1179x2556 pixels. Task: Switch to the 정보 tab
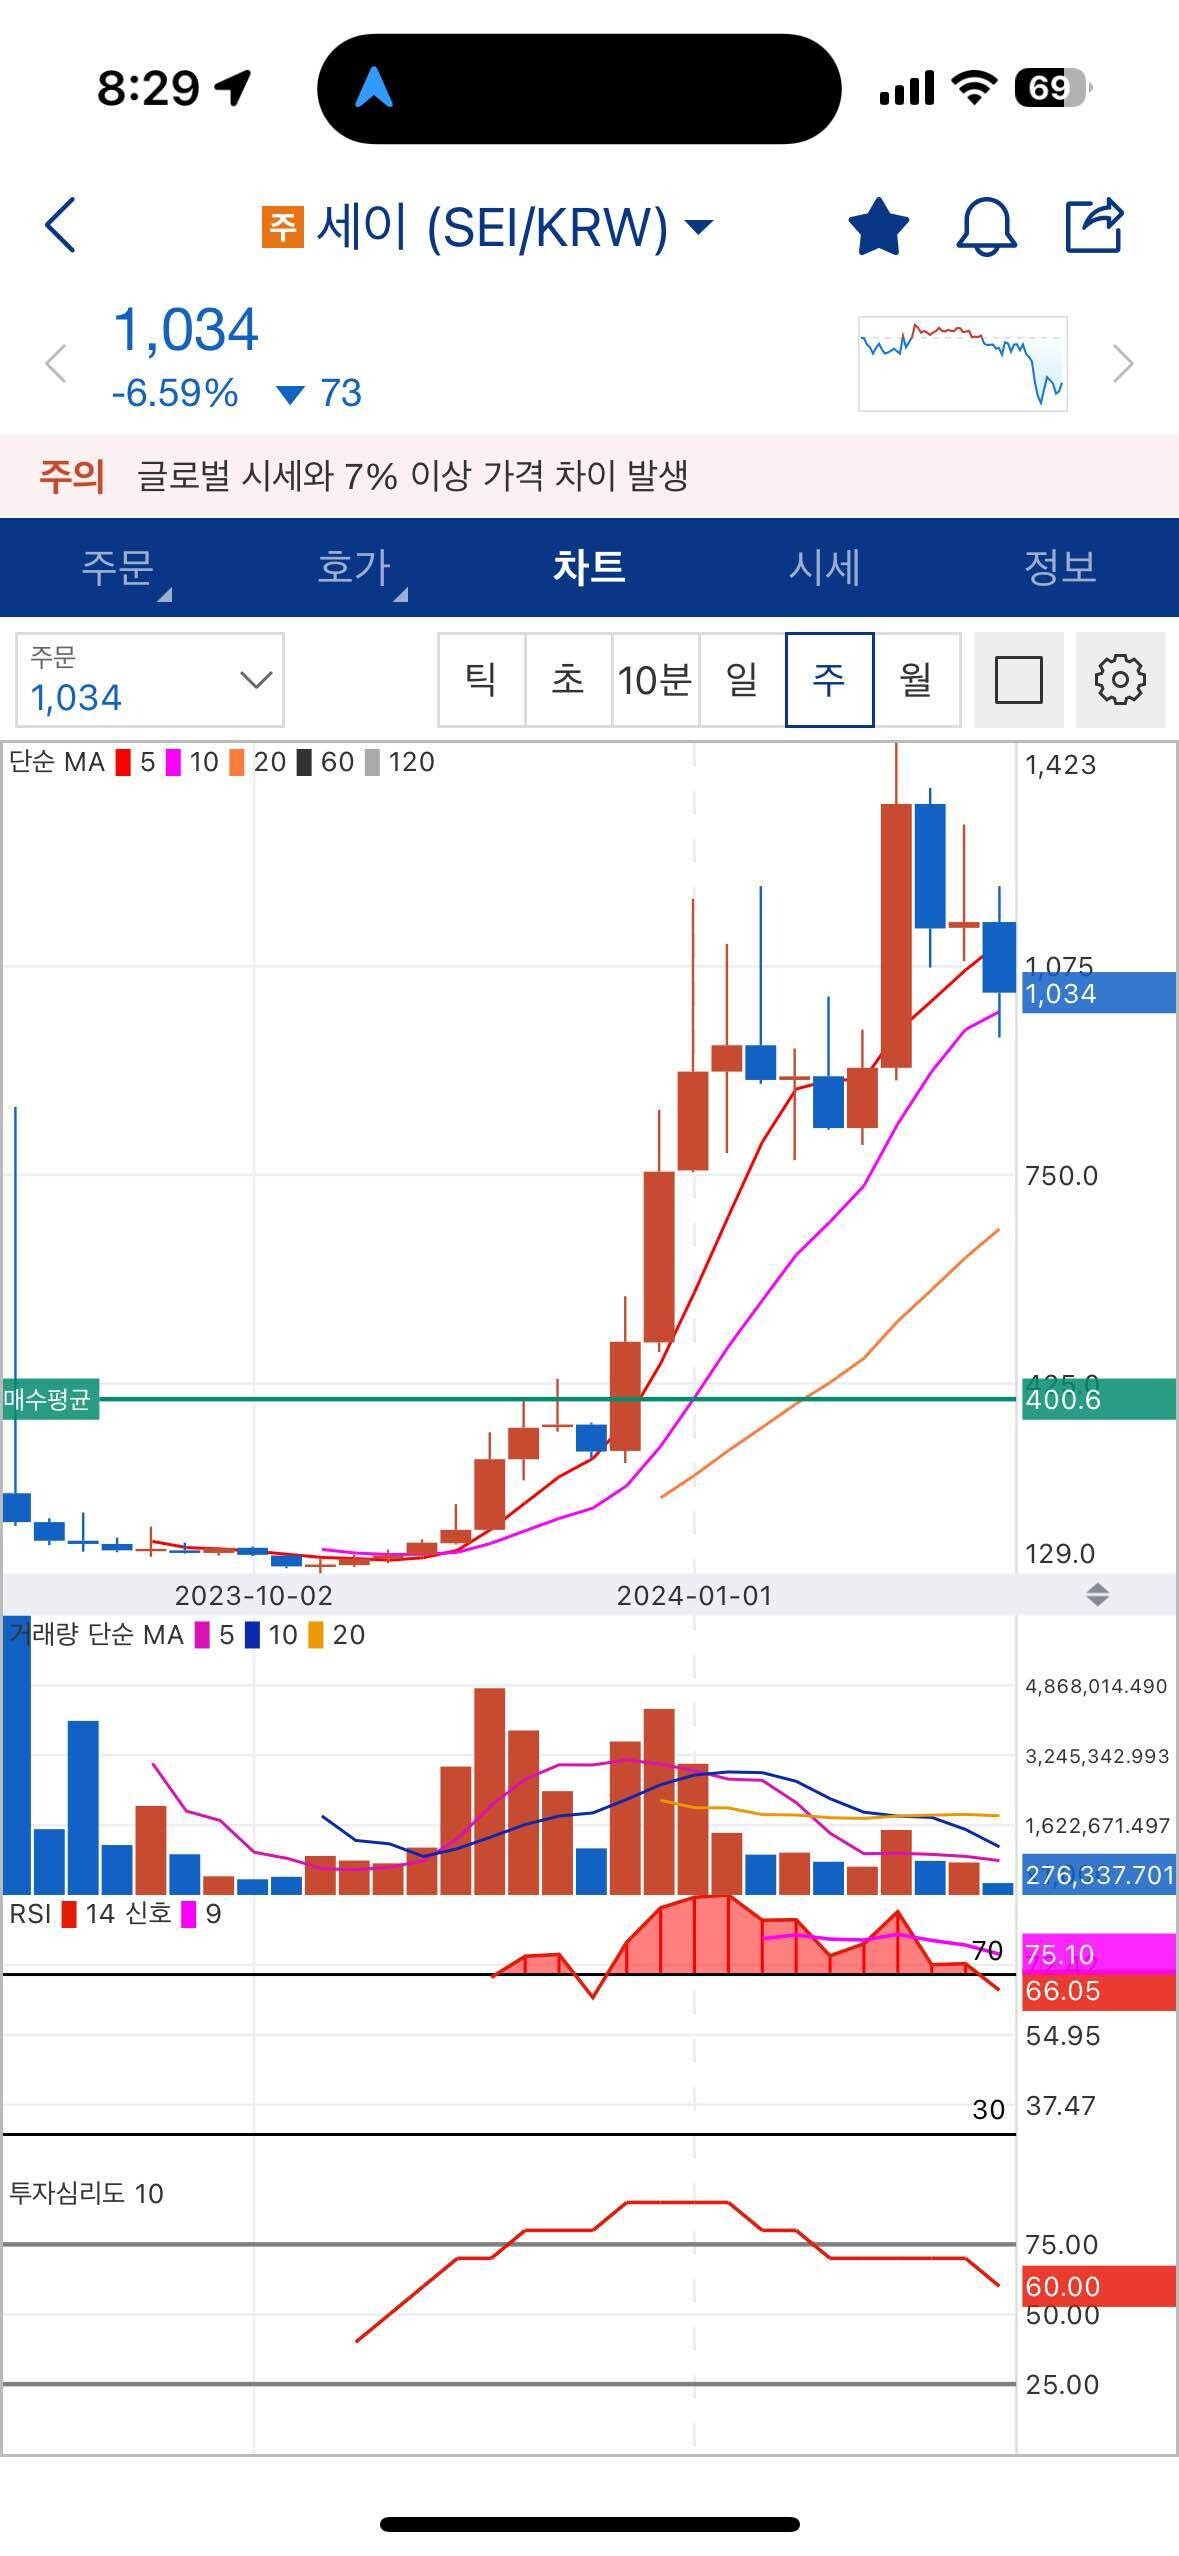1060,567
